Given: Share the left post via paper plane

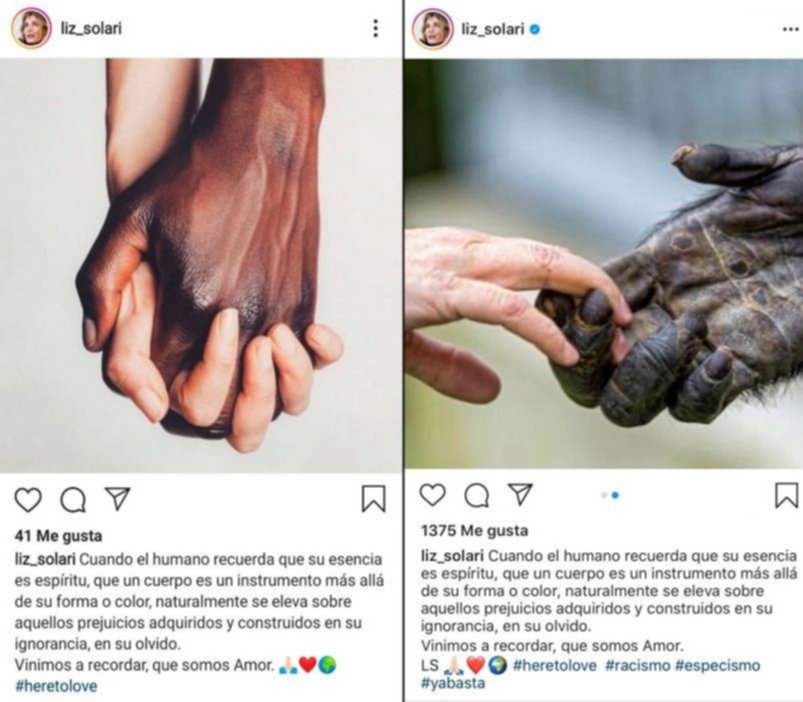Looking at the screenshot, I should tap(118, 498).
